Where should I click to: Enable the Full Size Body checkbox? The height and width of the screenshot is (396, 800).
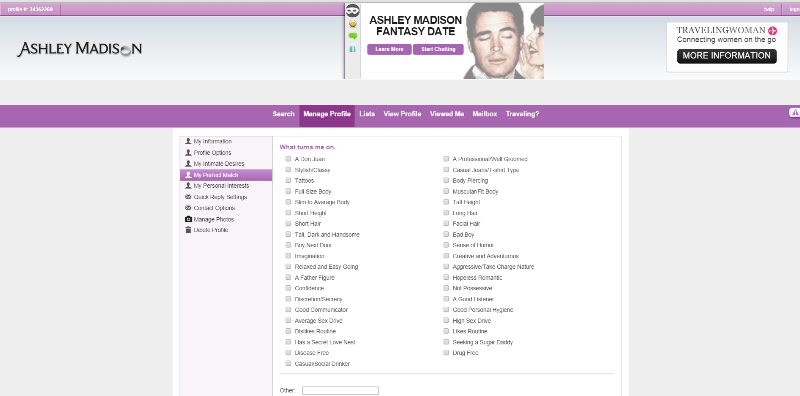pyautogui.click(x=288, y=191)
